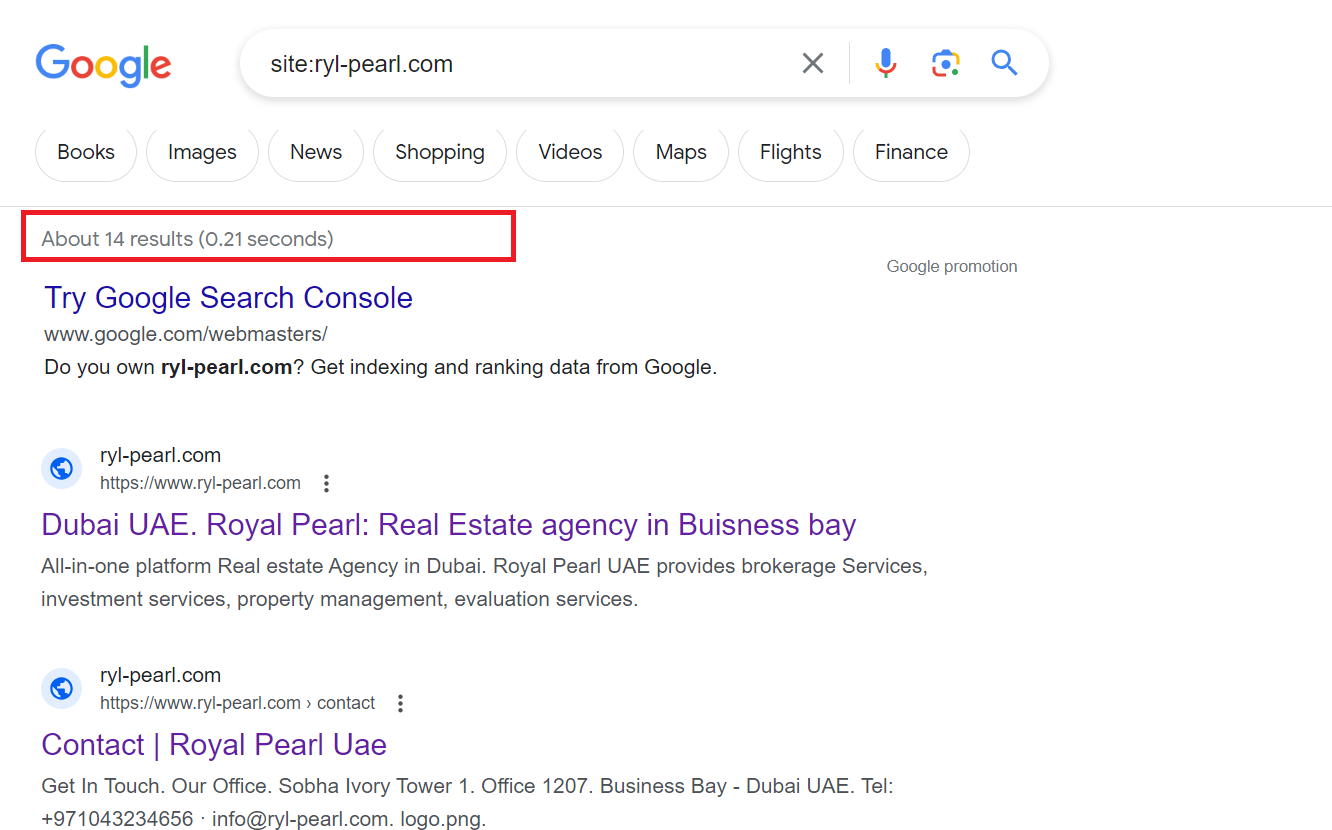Open Dubai UAE. Royal Pearl result link
This screenshot has width=1332, height=830.
coord(449,525)
